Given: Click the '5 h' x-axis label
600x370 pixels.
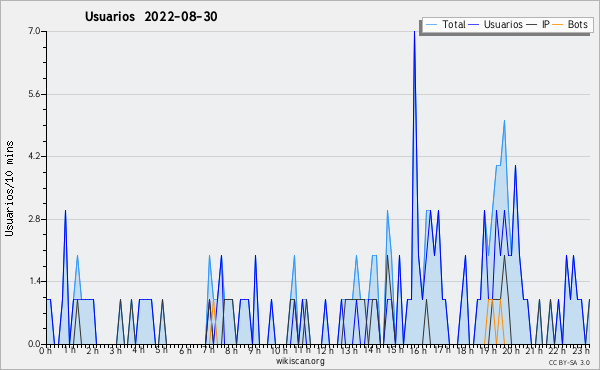Looking at the screenshot, I should click(161, 350).
